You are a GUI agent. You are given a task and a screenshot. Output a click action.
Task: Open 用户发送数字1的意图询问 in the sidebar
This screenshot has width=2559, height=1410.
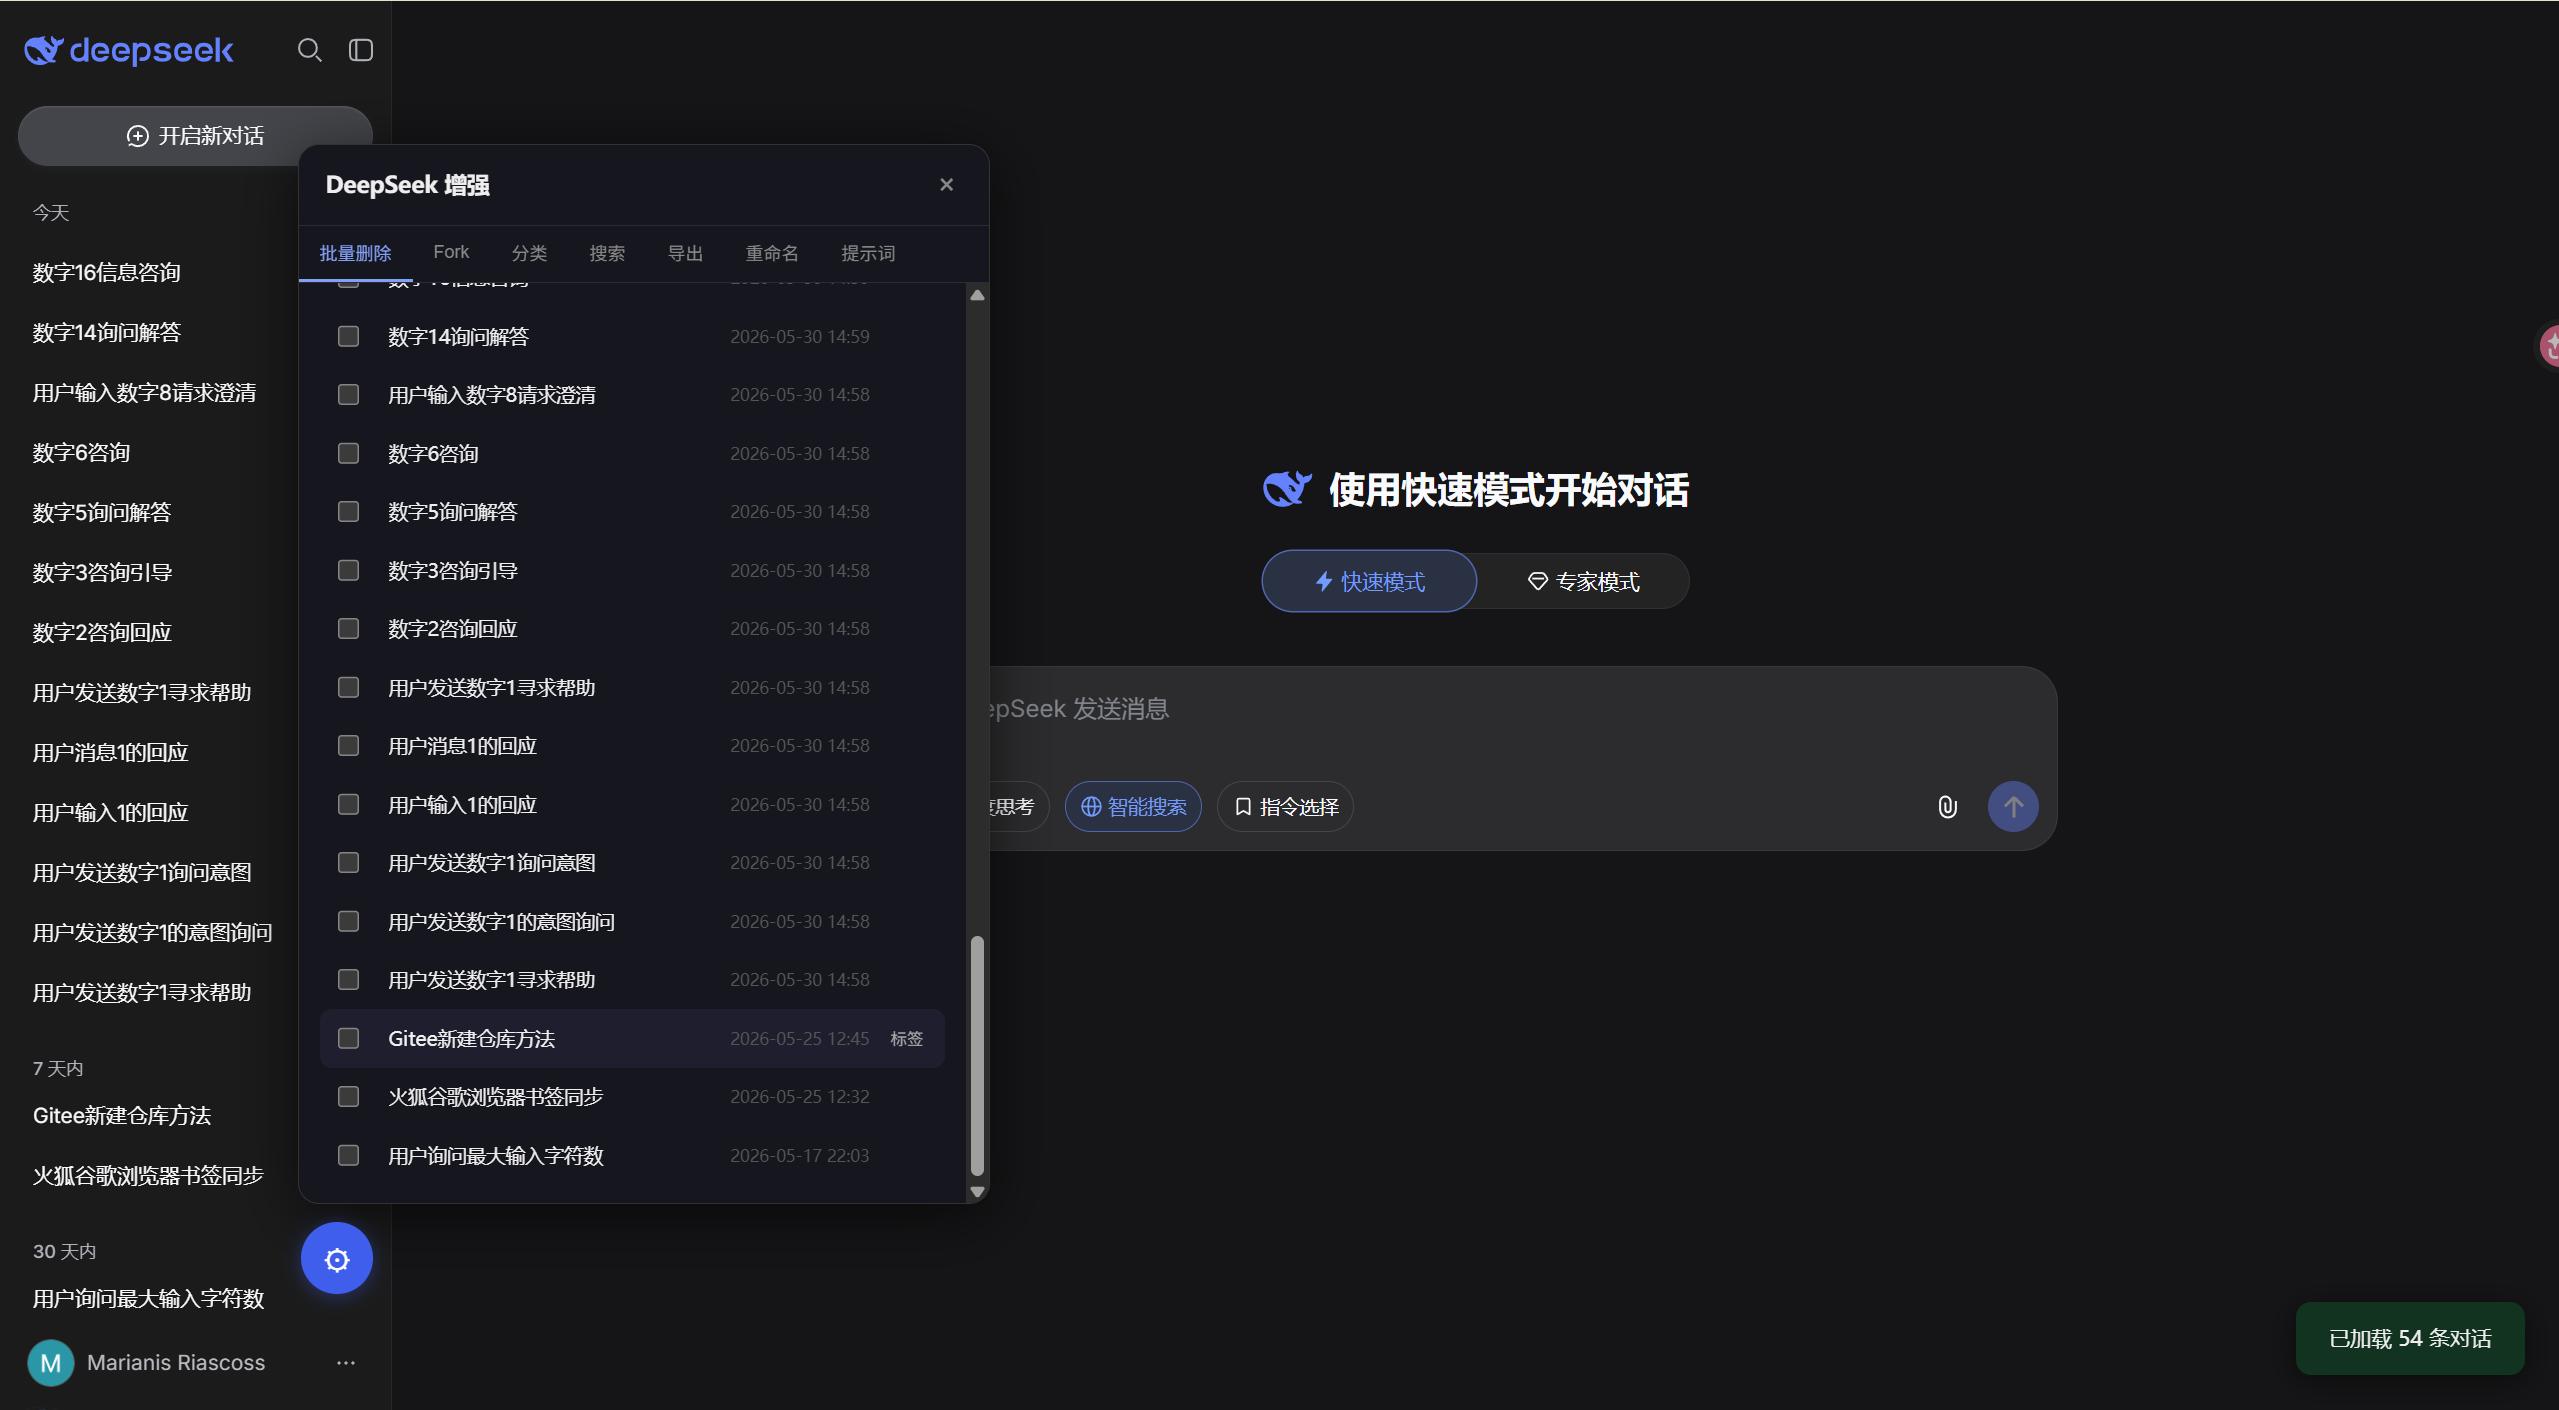(x=152, y=933)
